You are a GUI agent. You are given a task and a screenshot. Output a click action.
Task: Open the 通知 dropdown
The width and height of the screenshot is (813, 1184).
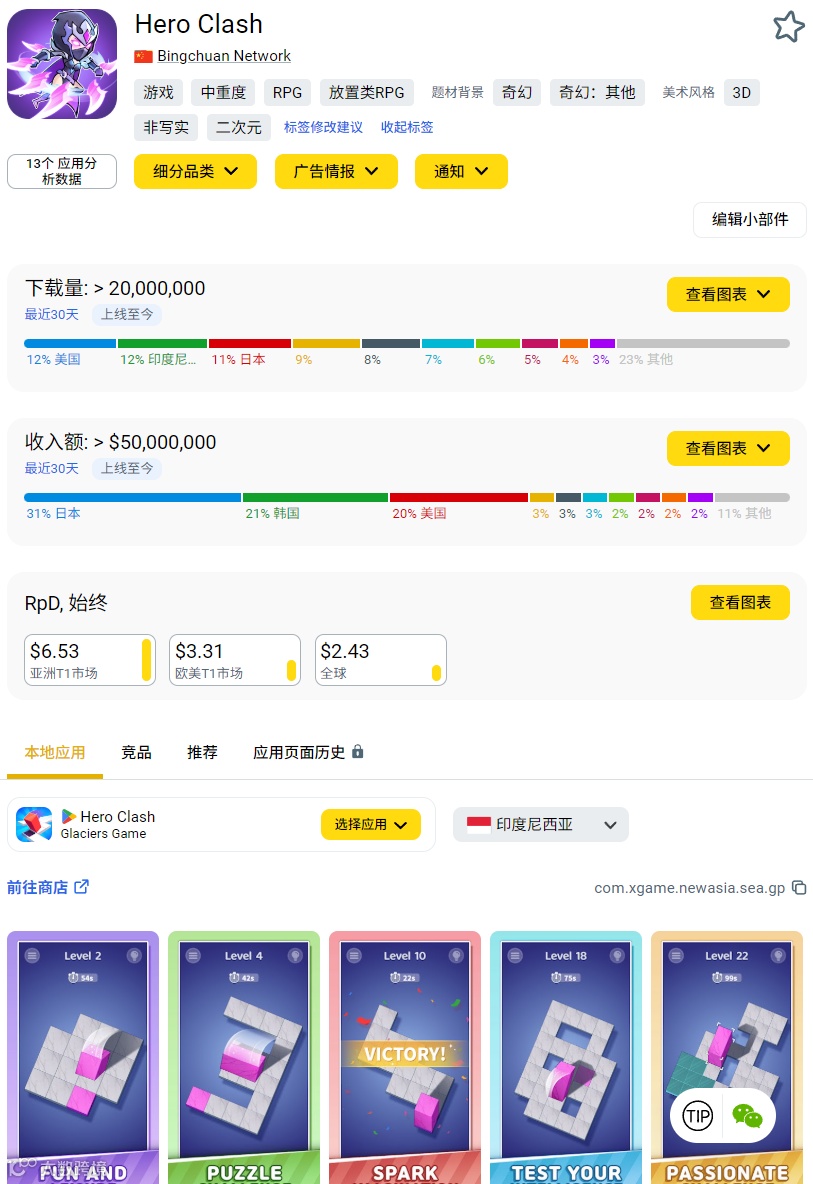point(461,171)
